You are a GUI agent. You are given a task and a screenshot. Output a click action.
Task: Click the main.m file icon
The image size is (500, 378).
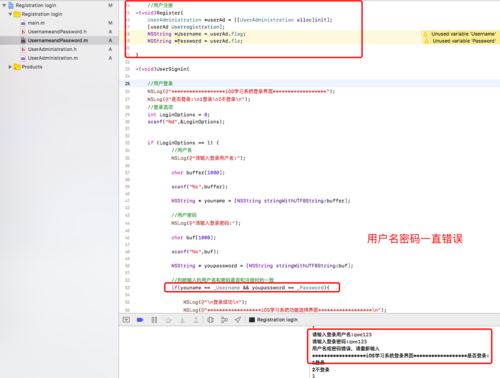(23, 23)
